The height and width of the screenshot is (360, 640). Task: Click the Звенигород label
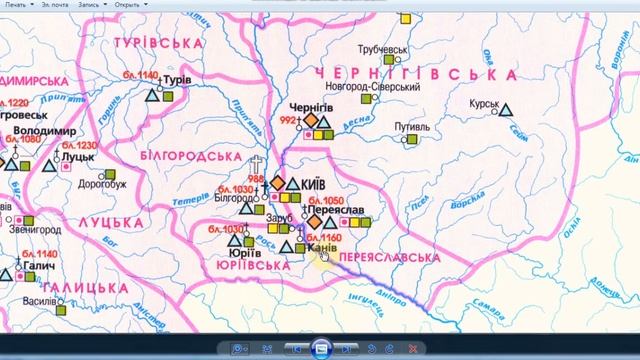(35, 230)
